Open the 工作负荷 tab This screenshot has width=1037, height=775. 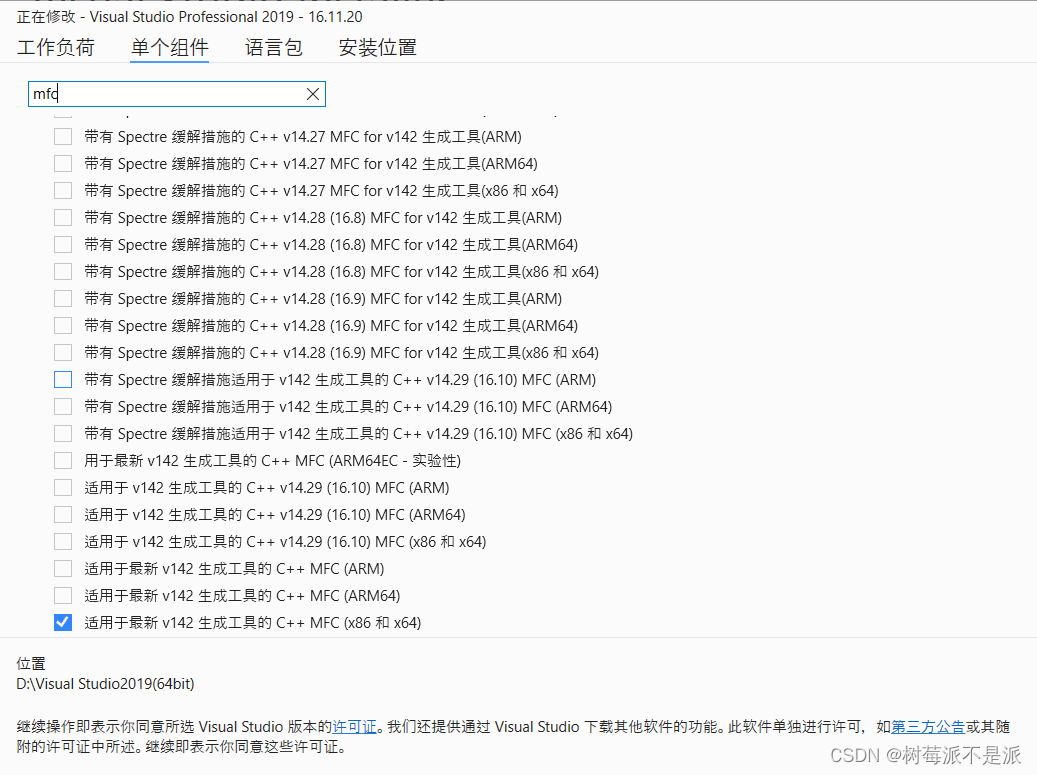tap(56, 48)
